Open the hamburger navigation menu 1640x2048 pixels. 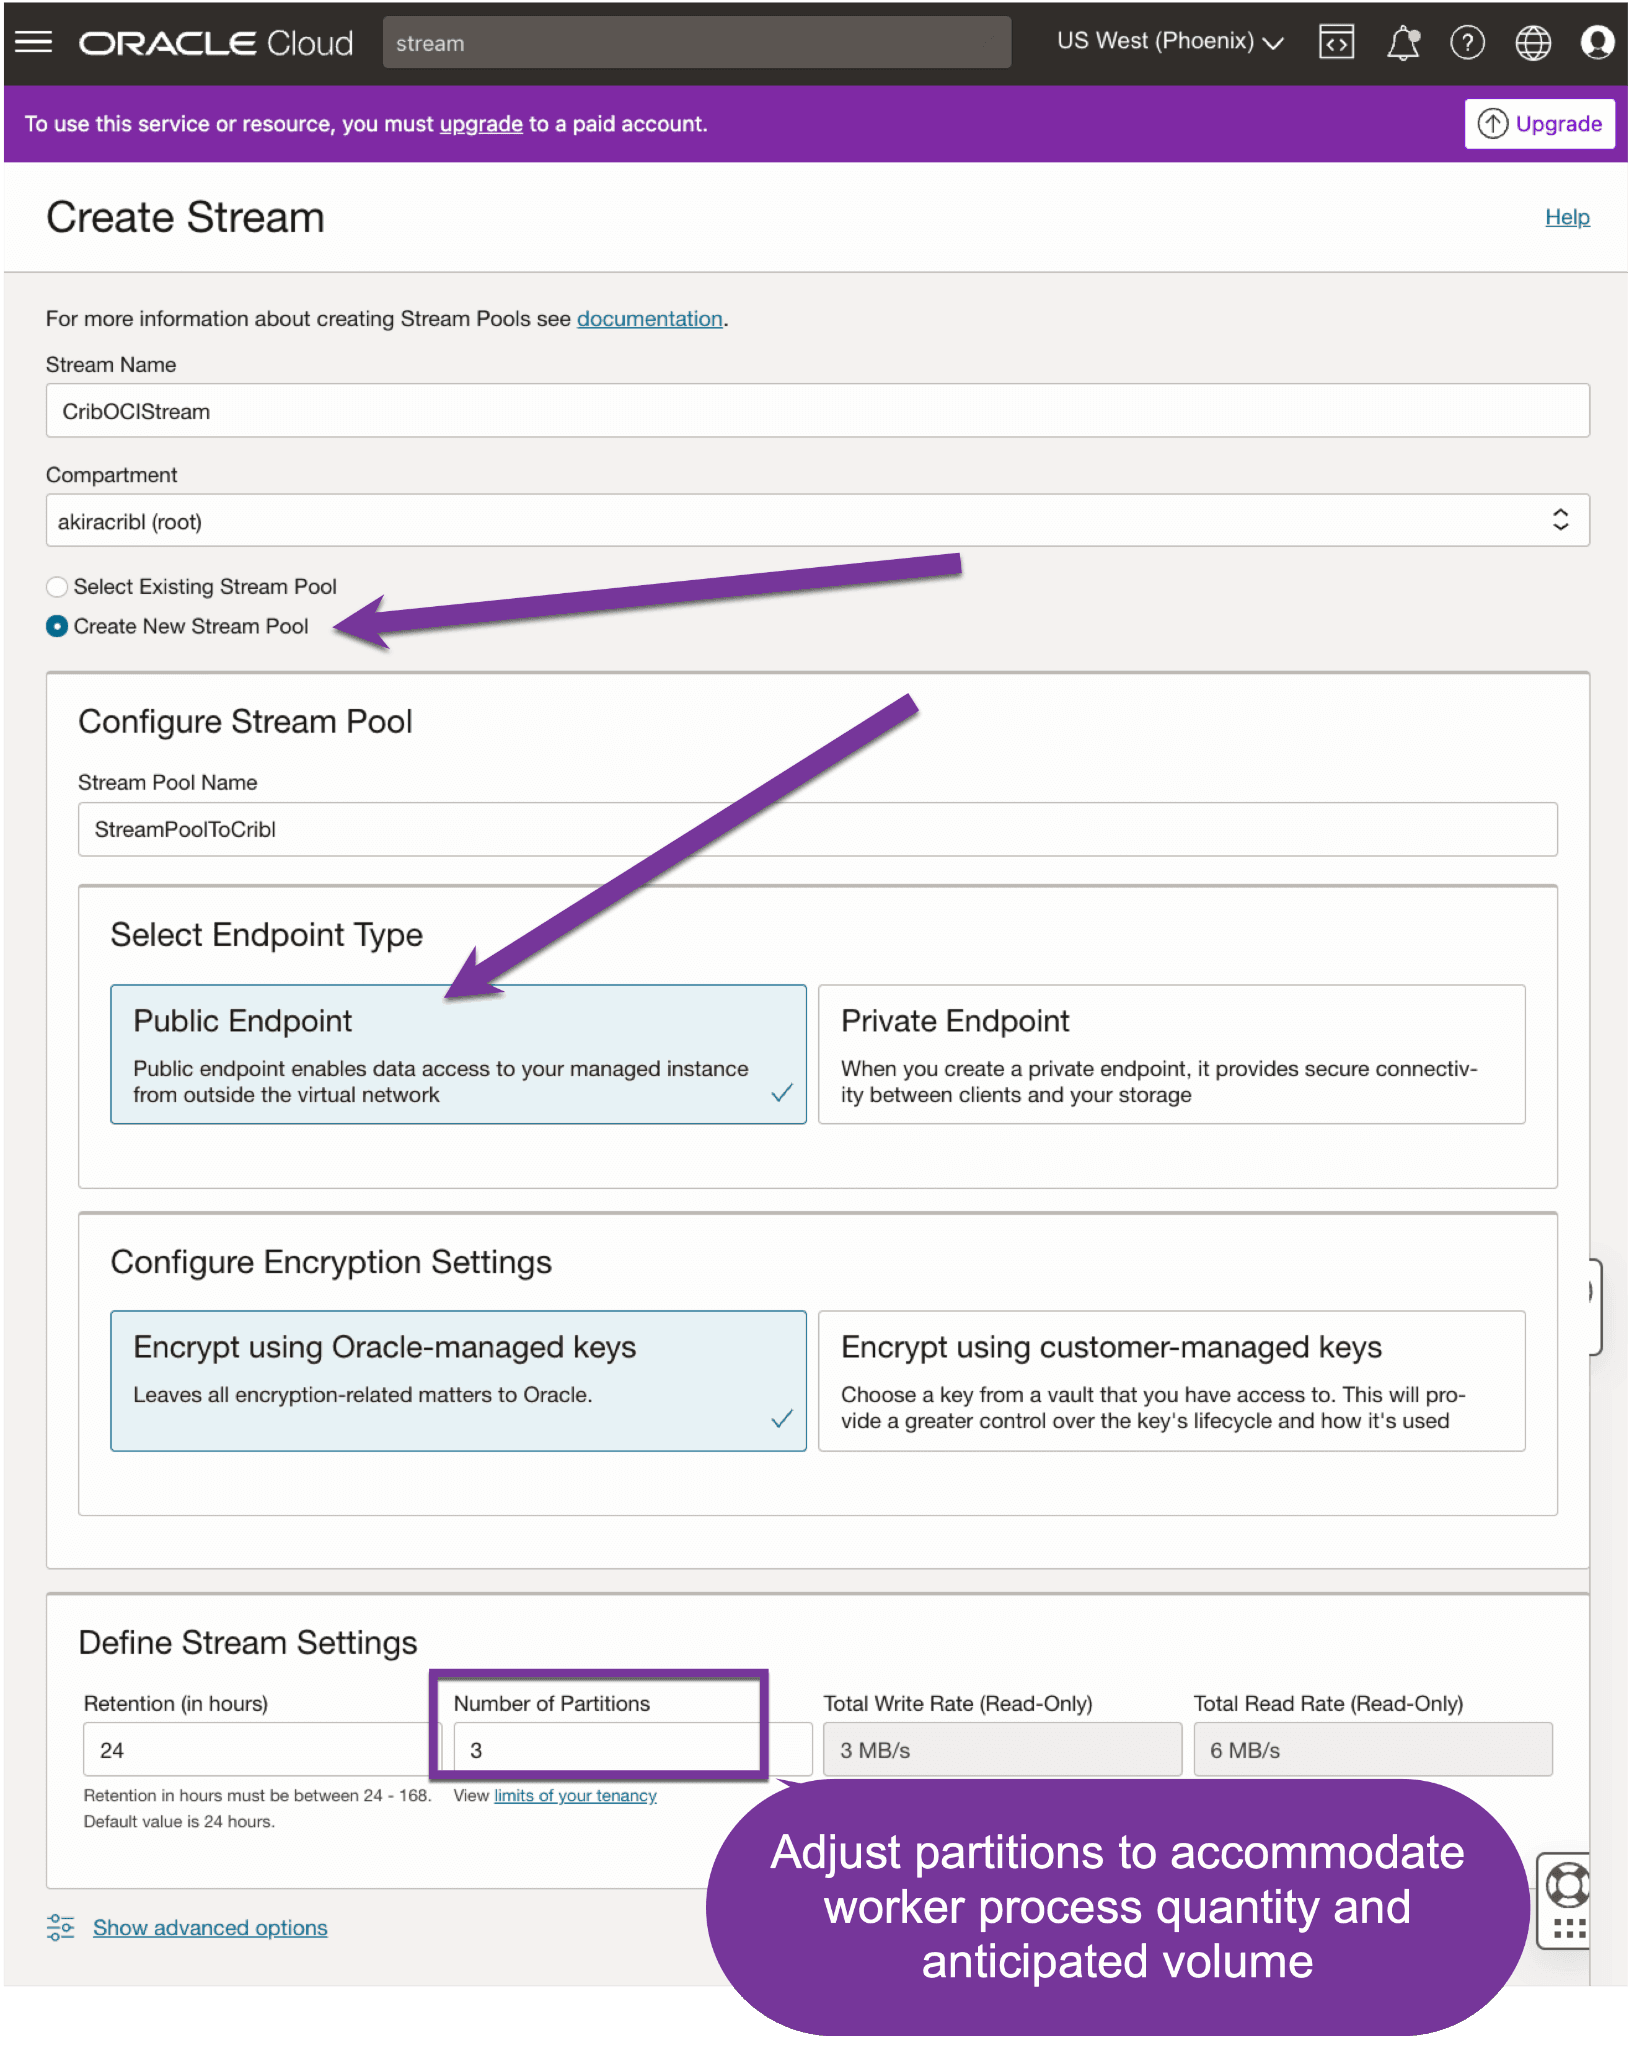(x=34, y=42)
